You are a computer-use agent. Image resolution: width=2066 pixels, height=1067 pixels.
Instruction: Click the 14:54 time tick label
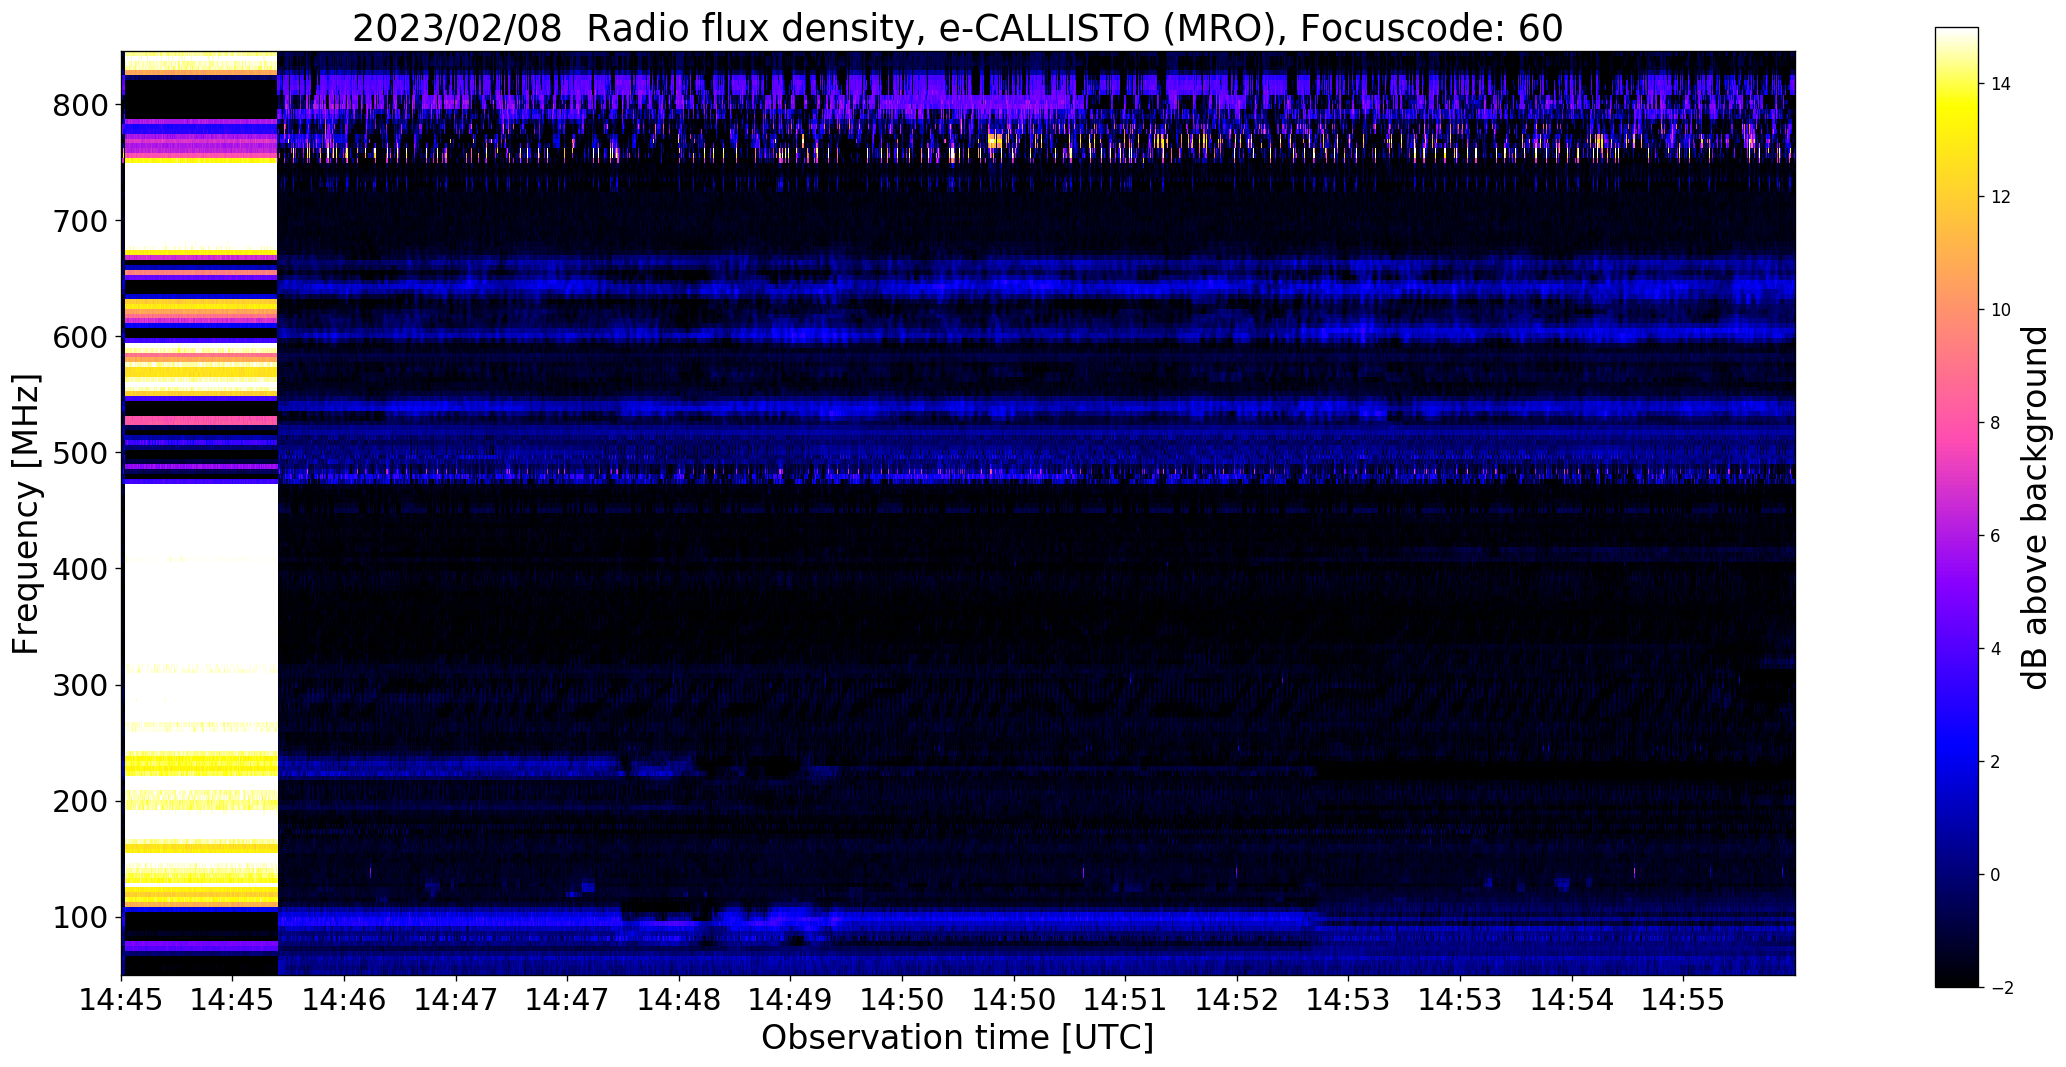(x=1572, y=1000)
